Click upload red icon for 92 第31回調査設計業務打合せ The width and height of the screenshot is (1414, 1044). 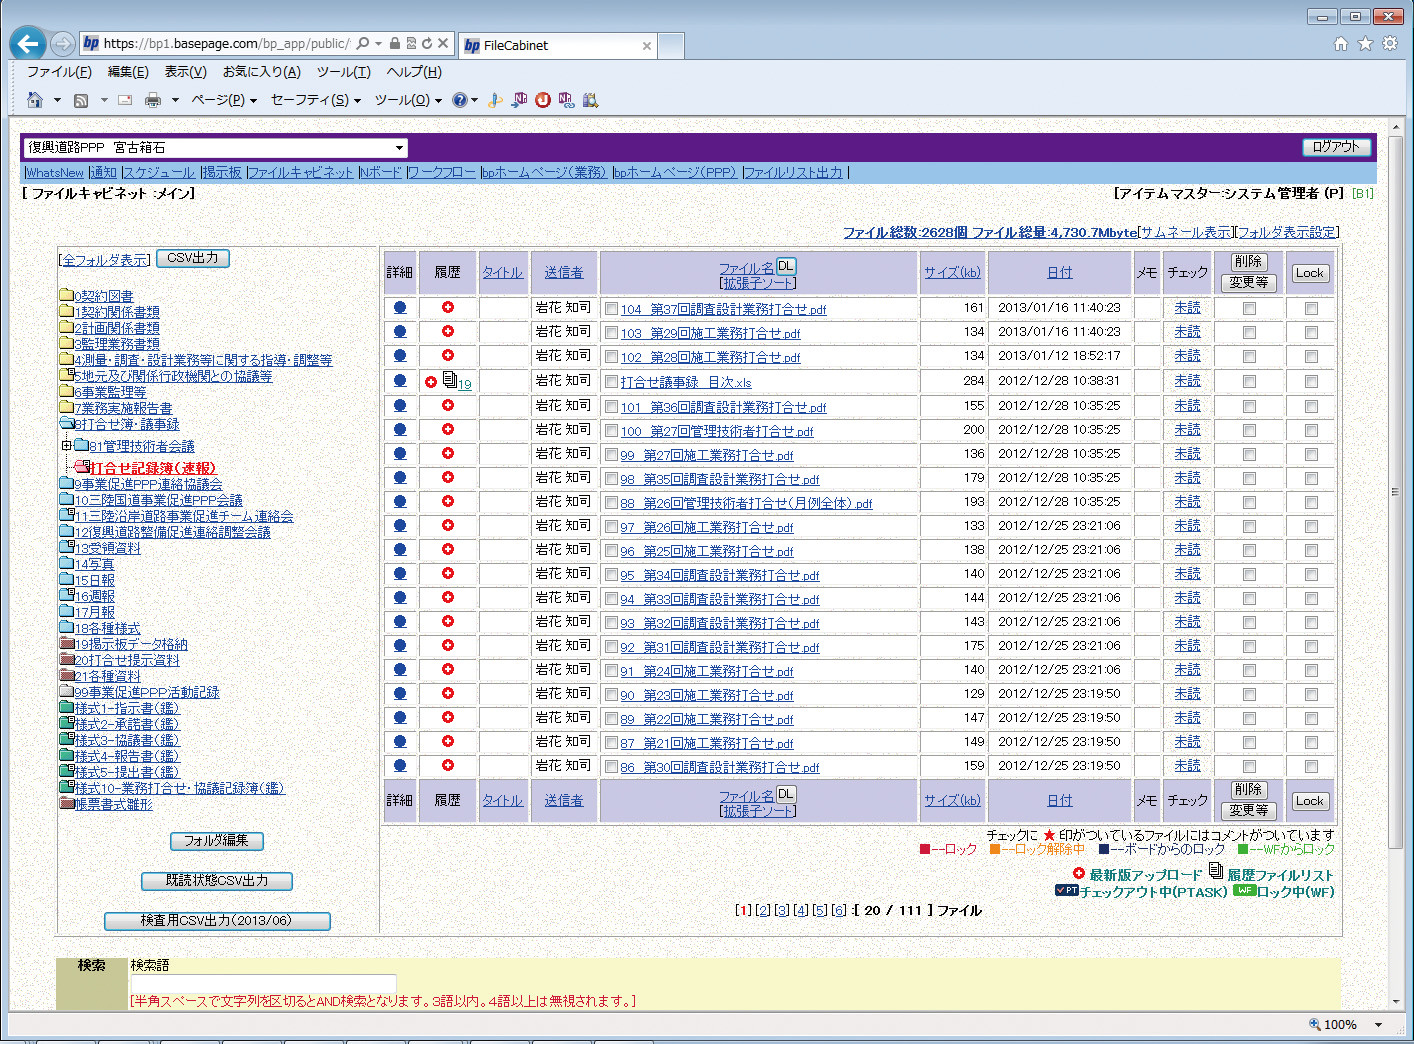[x=448, y=645]
